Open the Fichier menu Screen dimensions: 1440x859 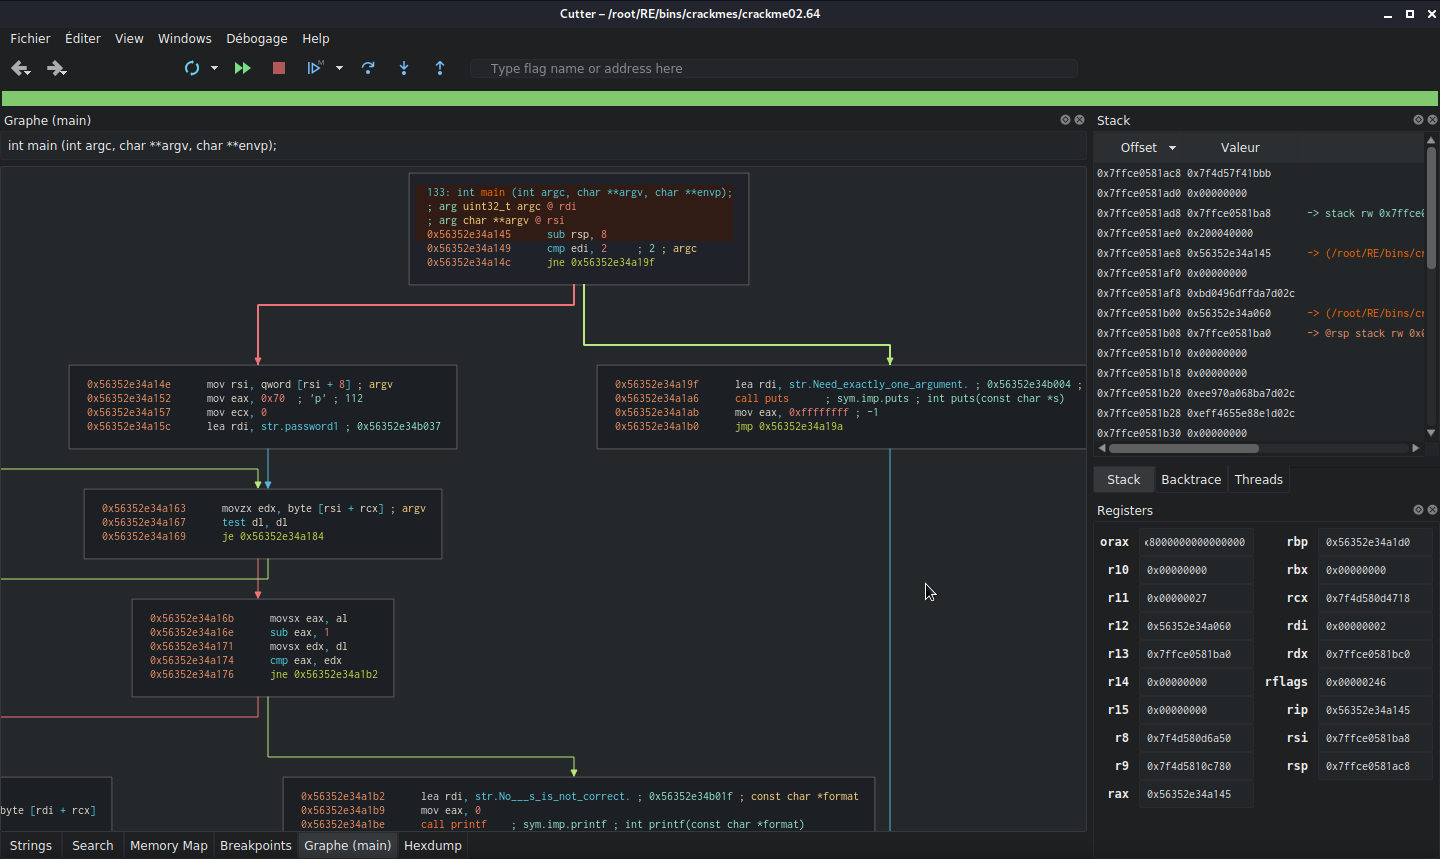30,38
